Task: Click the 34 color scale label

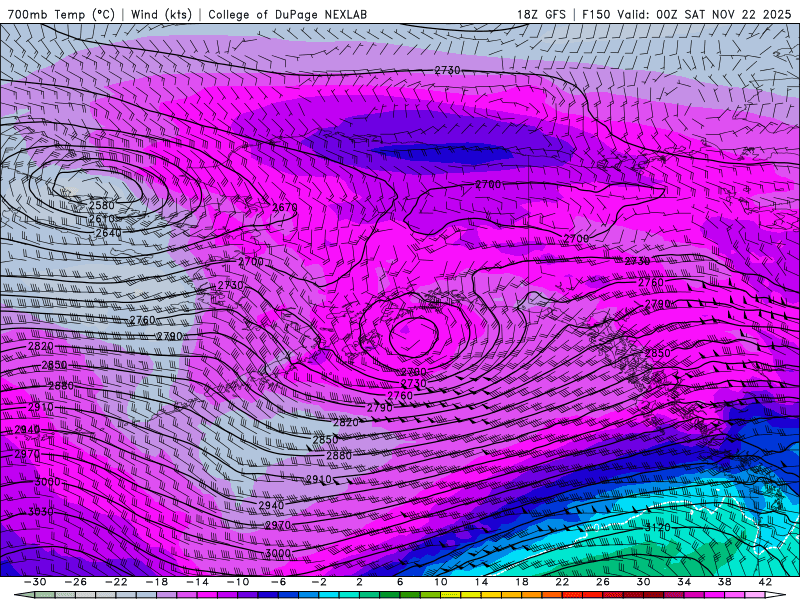Action: tap(684, 582)
